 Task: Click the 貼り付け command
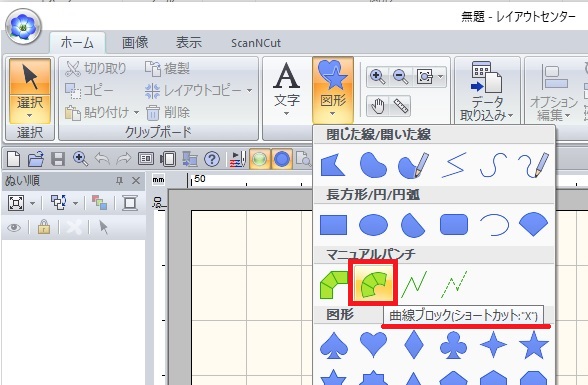97,112
